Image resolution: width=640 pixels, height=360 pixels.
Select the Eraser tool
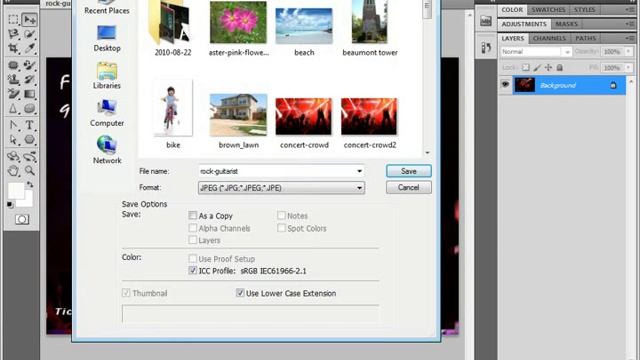pyautogui.click(x=13, y=94)
